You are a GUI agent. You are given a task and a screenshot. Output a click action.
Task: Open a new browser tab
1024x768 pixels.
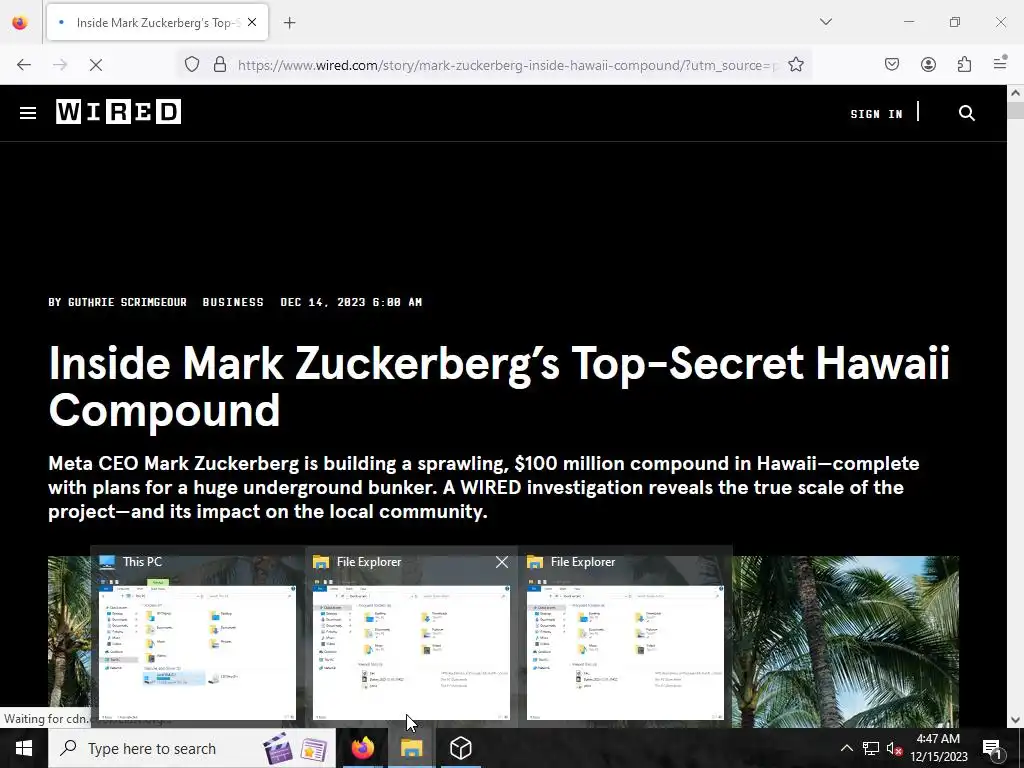click(x=289, y=23)
